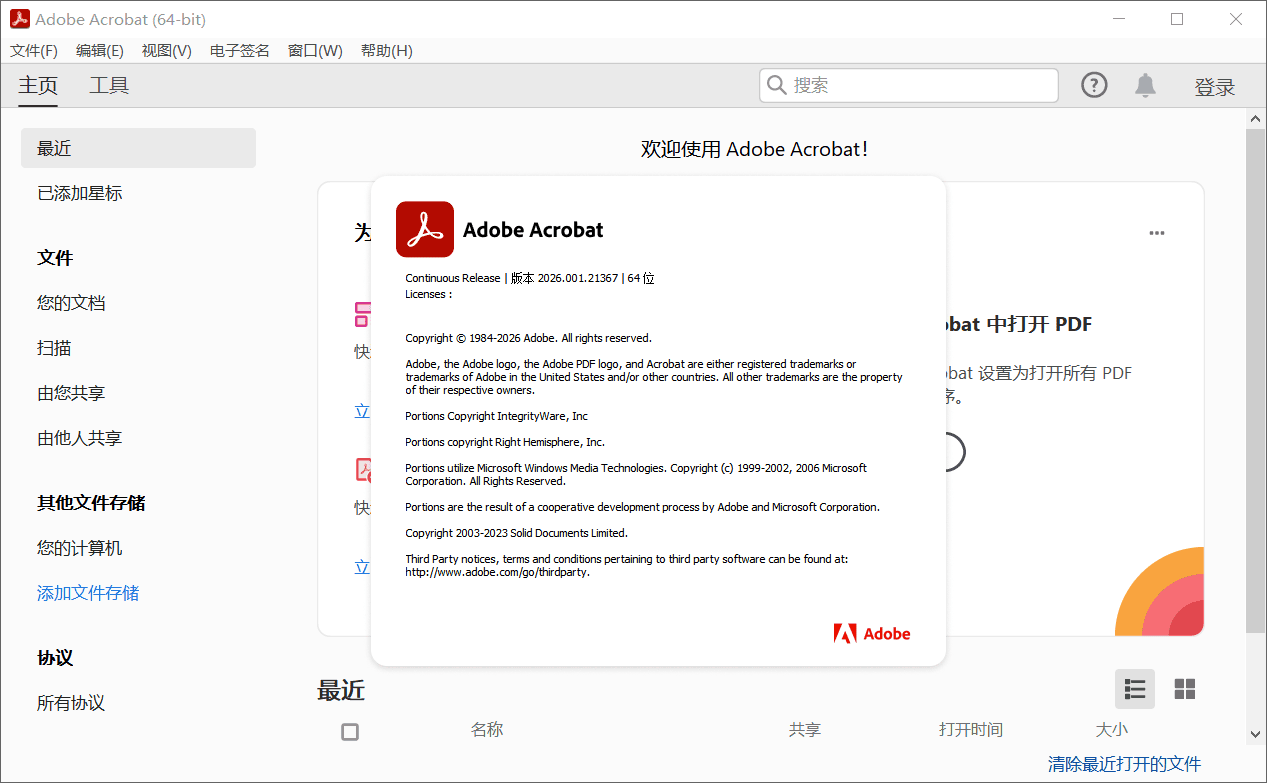Viewport: 1267px width, 783px height.
Task: Switch to list view of recent files
Action: click(1135, 689)
